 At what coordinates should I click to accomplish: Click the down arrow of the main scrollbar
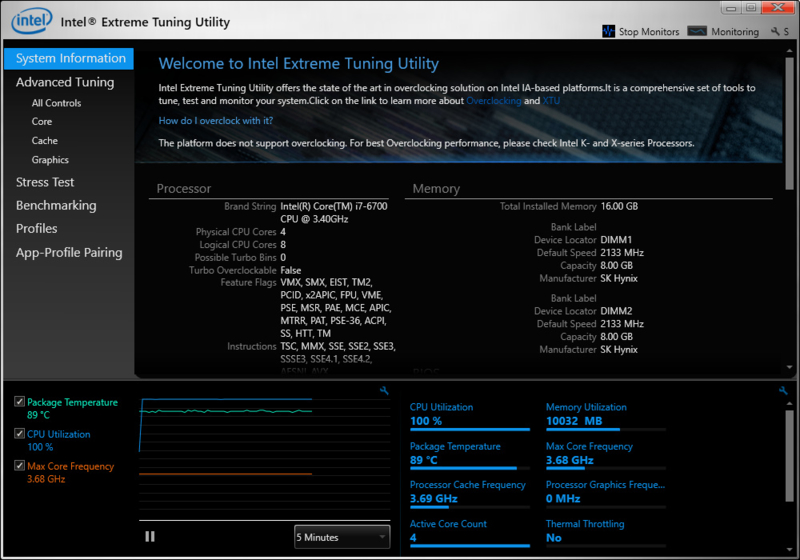coord(789,367)
